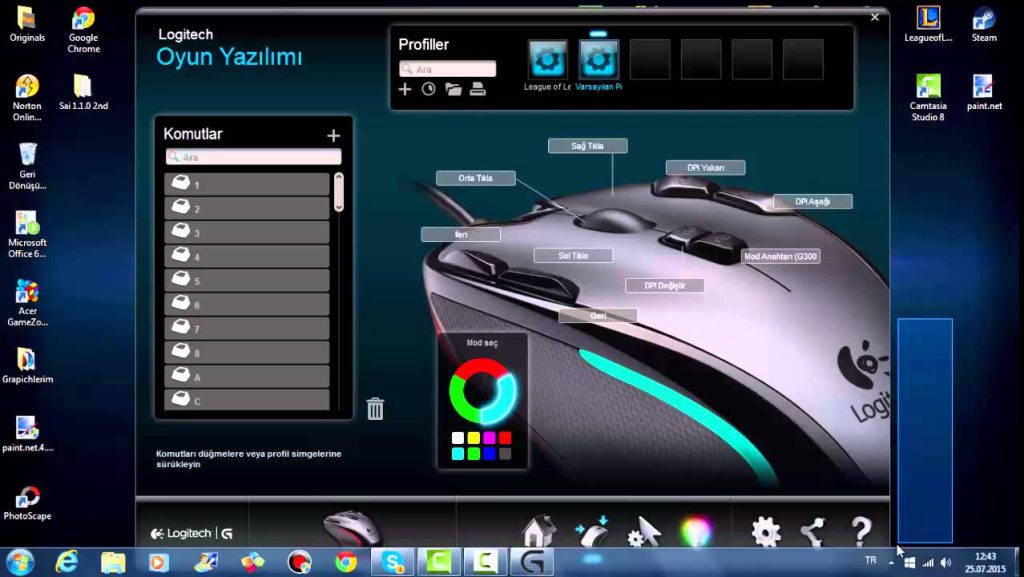
Task: Click the scan for games clock icon
Action: click(x=428, y=89)
